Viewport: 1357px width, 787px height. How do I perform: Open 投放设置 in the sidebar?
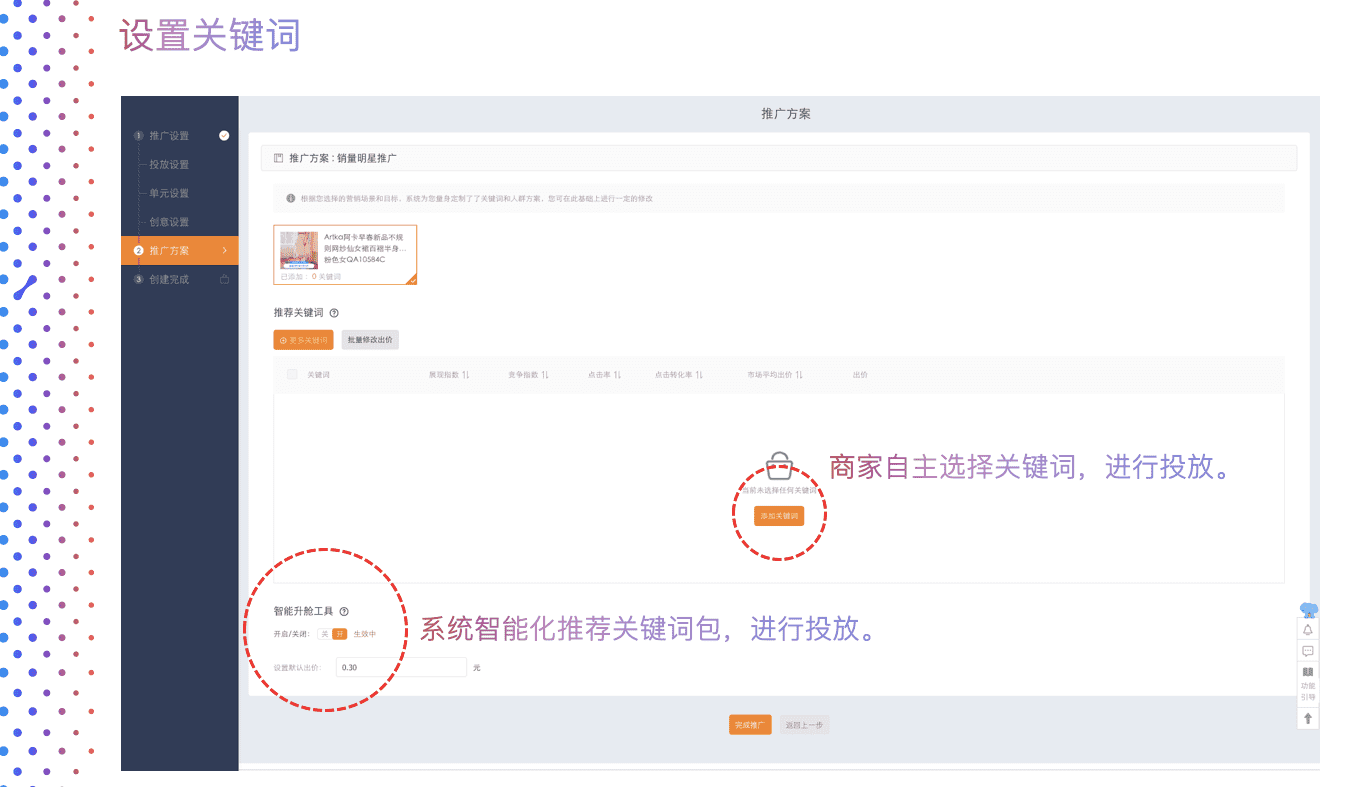[169, 165]
